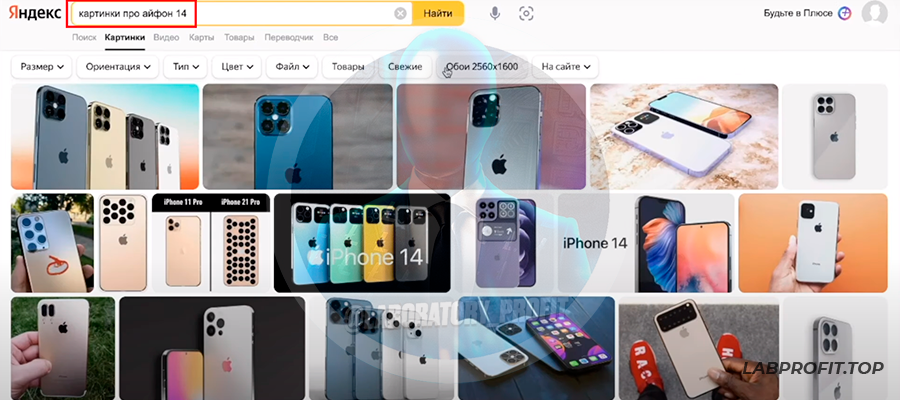This screenshot has width=900, height=400.
Task: Expand the Размер filter dropdown
Action: pos(41,67)
